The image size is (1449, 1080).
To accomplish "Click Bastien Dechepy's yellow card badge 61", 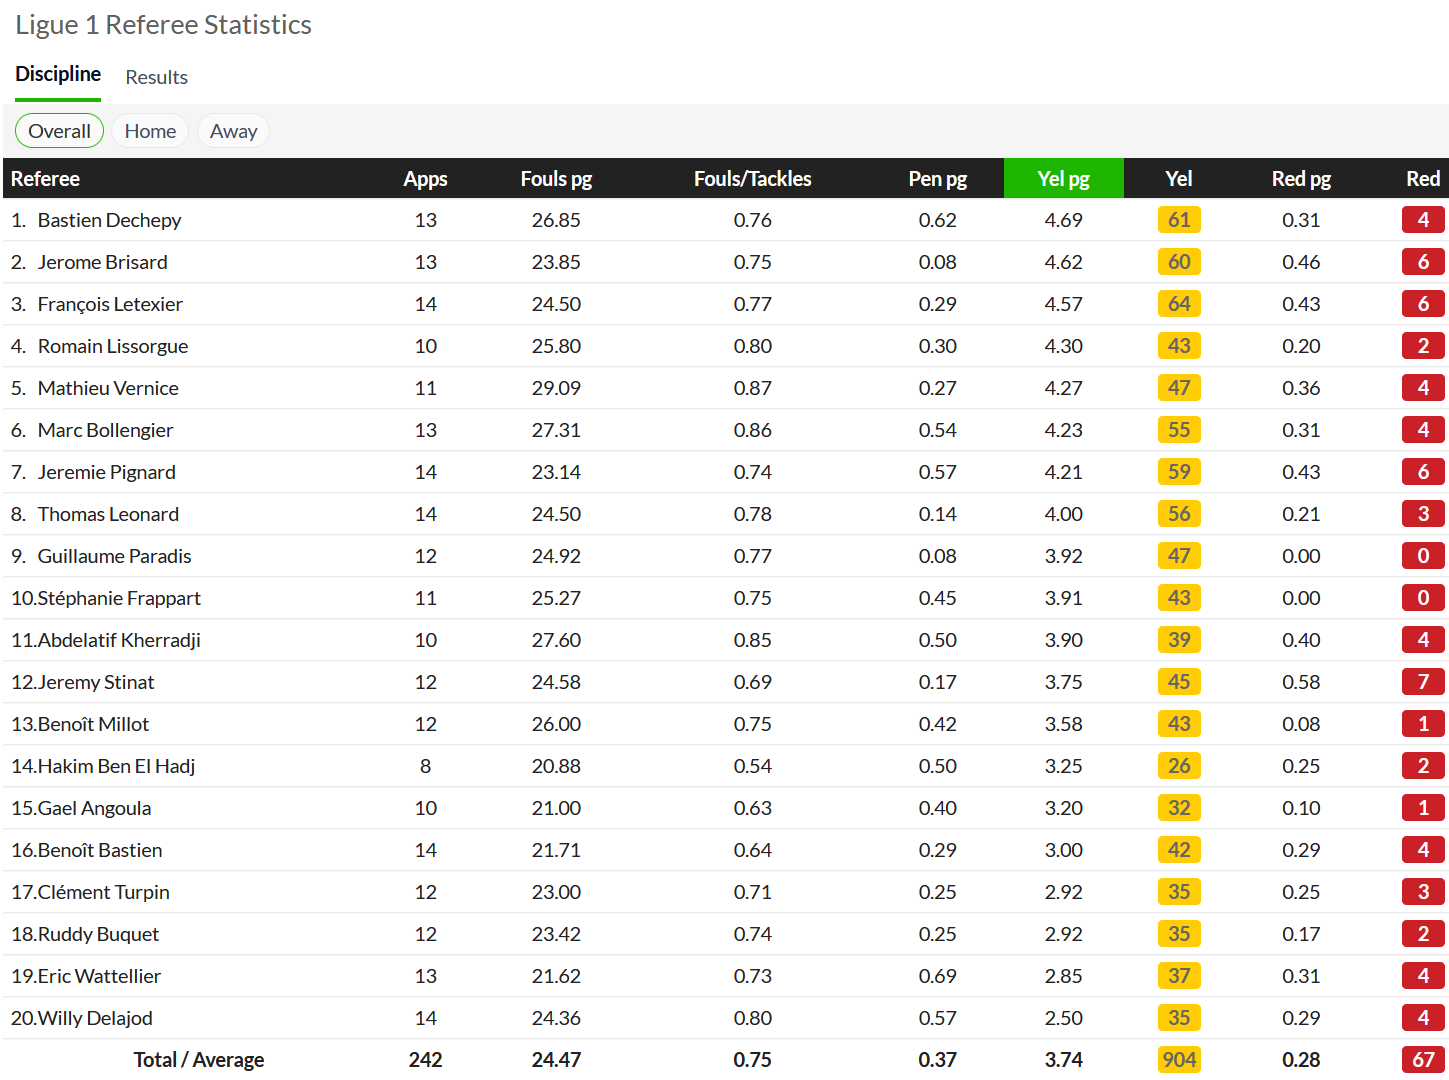I will point(1179,220).
